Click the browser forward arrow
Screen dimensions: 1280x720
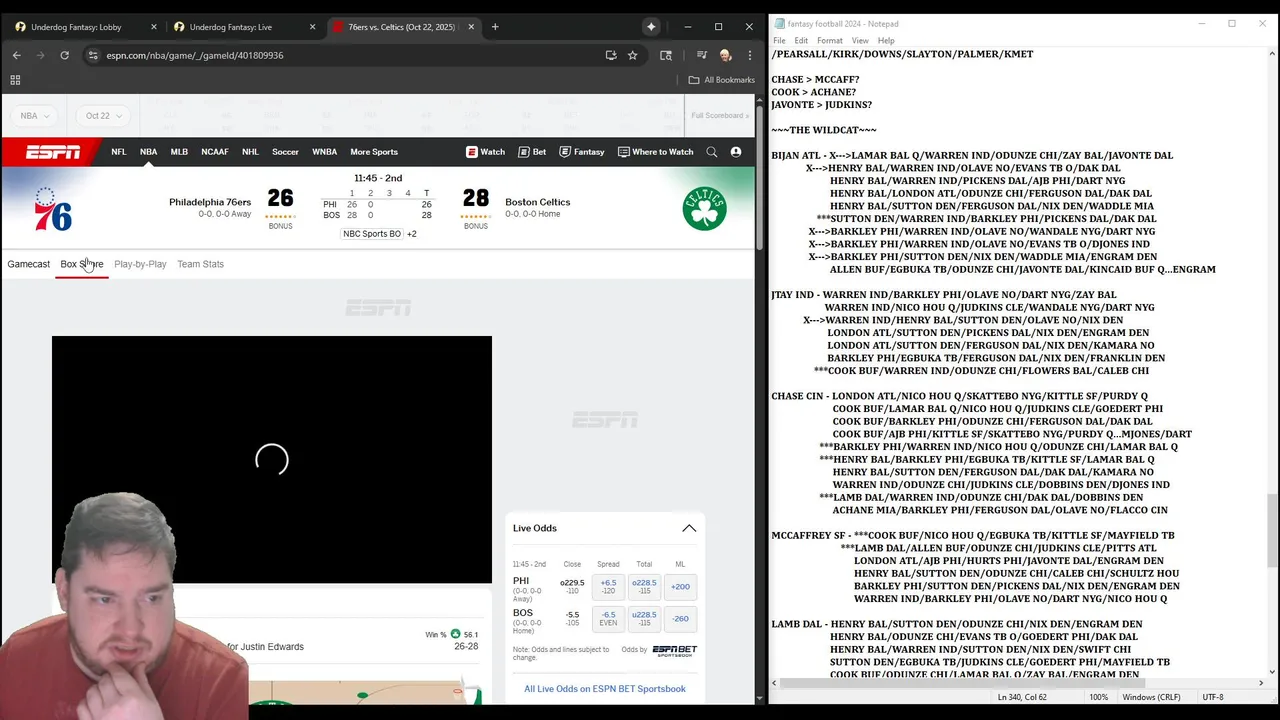point(41,55)
